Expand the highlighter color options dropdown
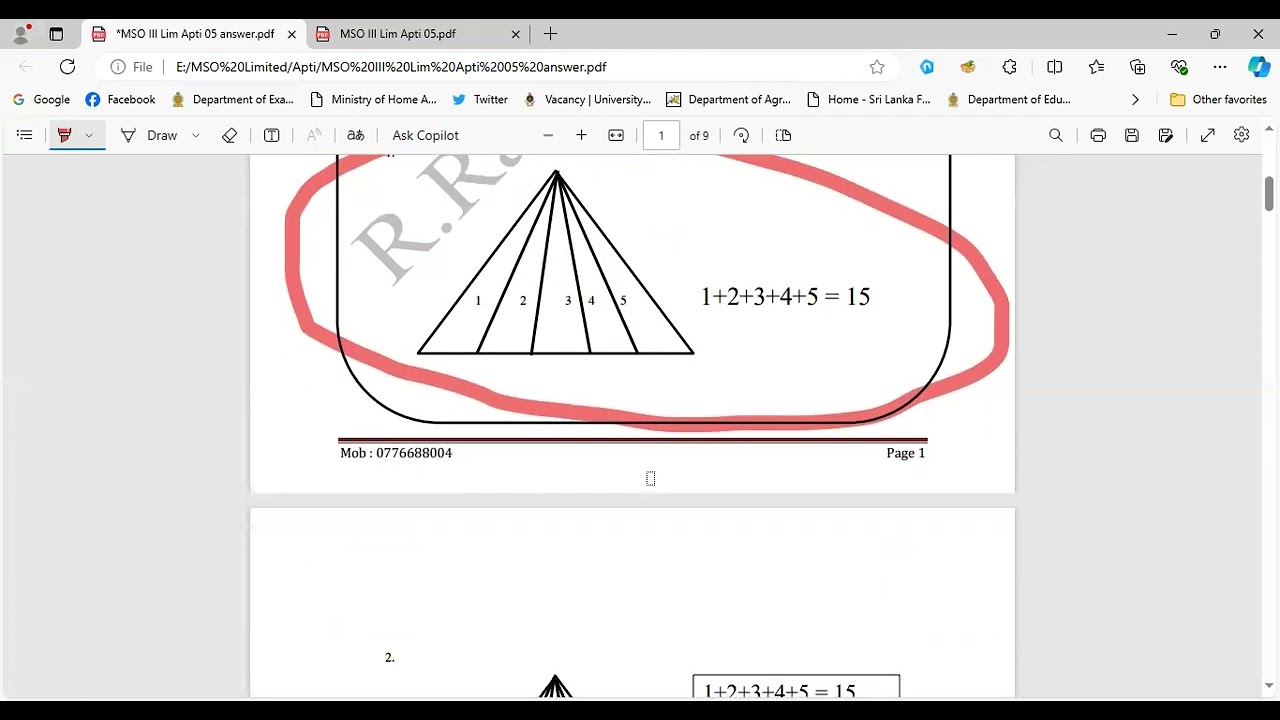Image resolution: width=1280 pixels, height=720 pixels. [x=89, y=135]
